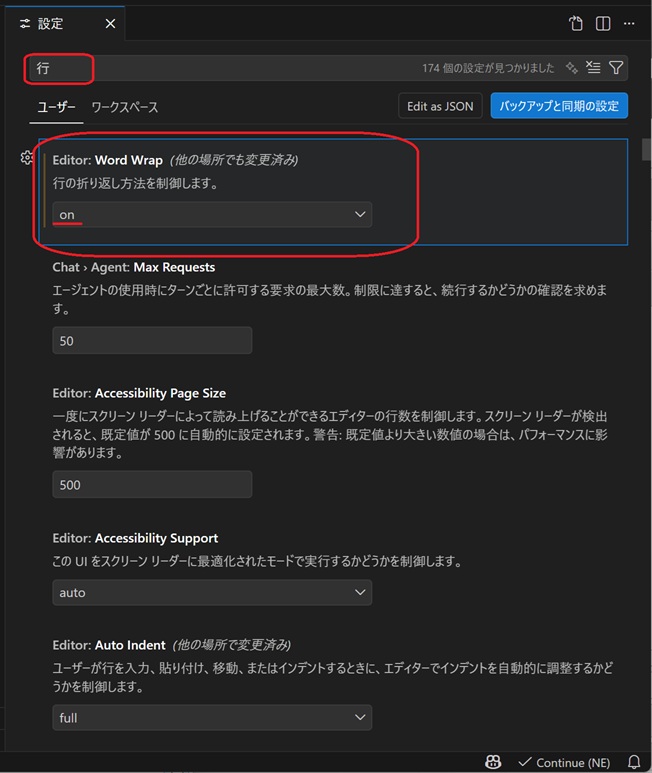Click the AI settings search sparkle icon
Screen dimensions: 652x773
(572, 68)
